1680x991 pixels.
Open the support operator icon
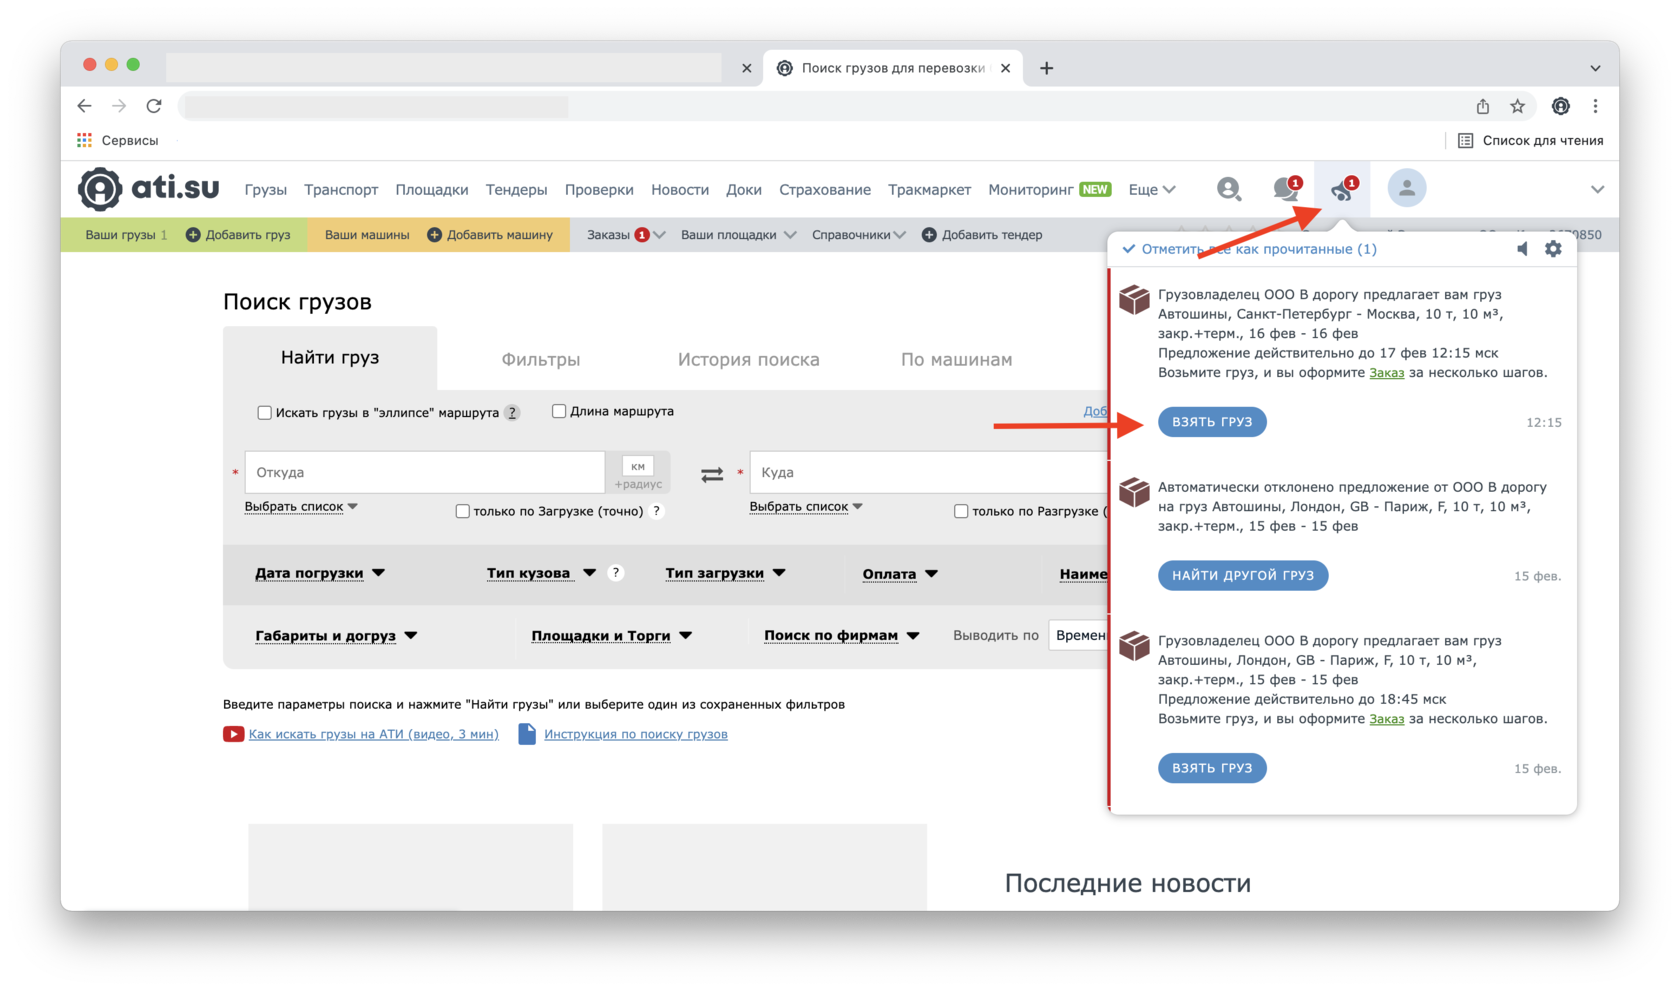(x=1229, y=188)
